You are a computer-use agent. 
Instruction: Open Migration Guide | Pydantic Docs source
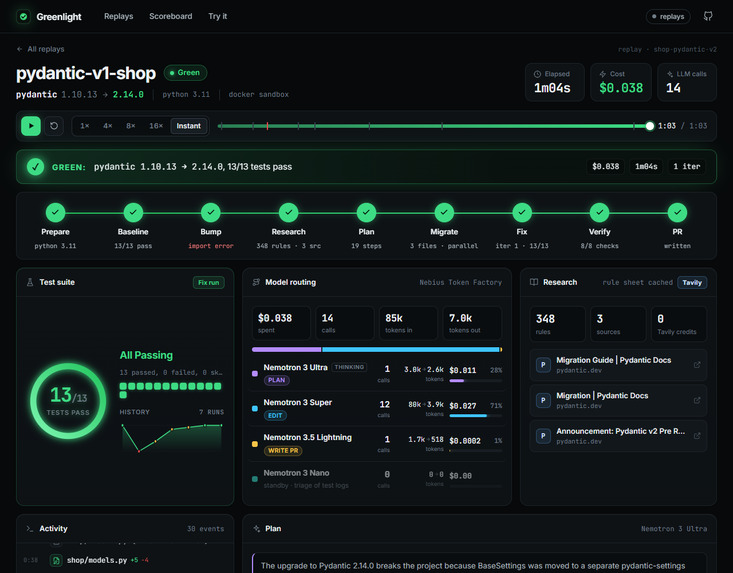pos(618,365)
